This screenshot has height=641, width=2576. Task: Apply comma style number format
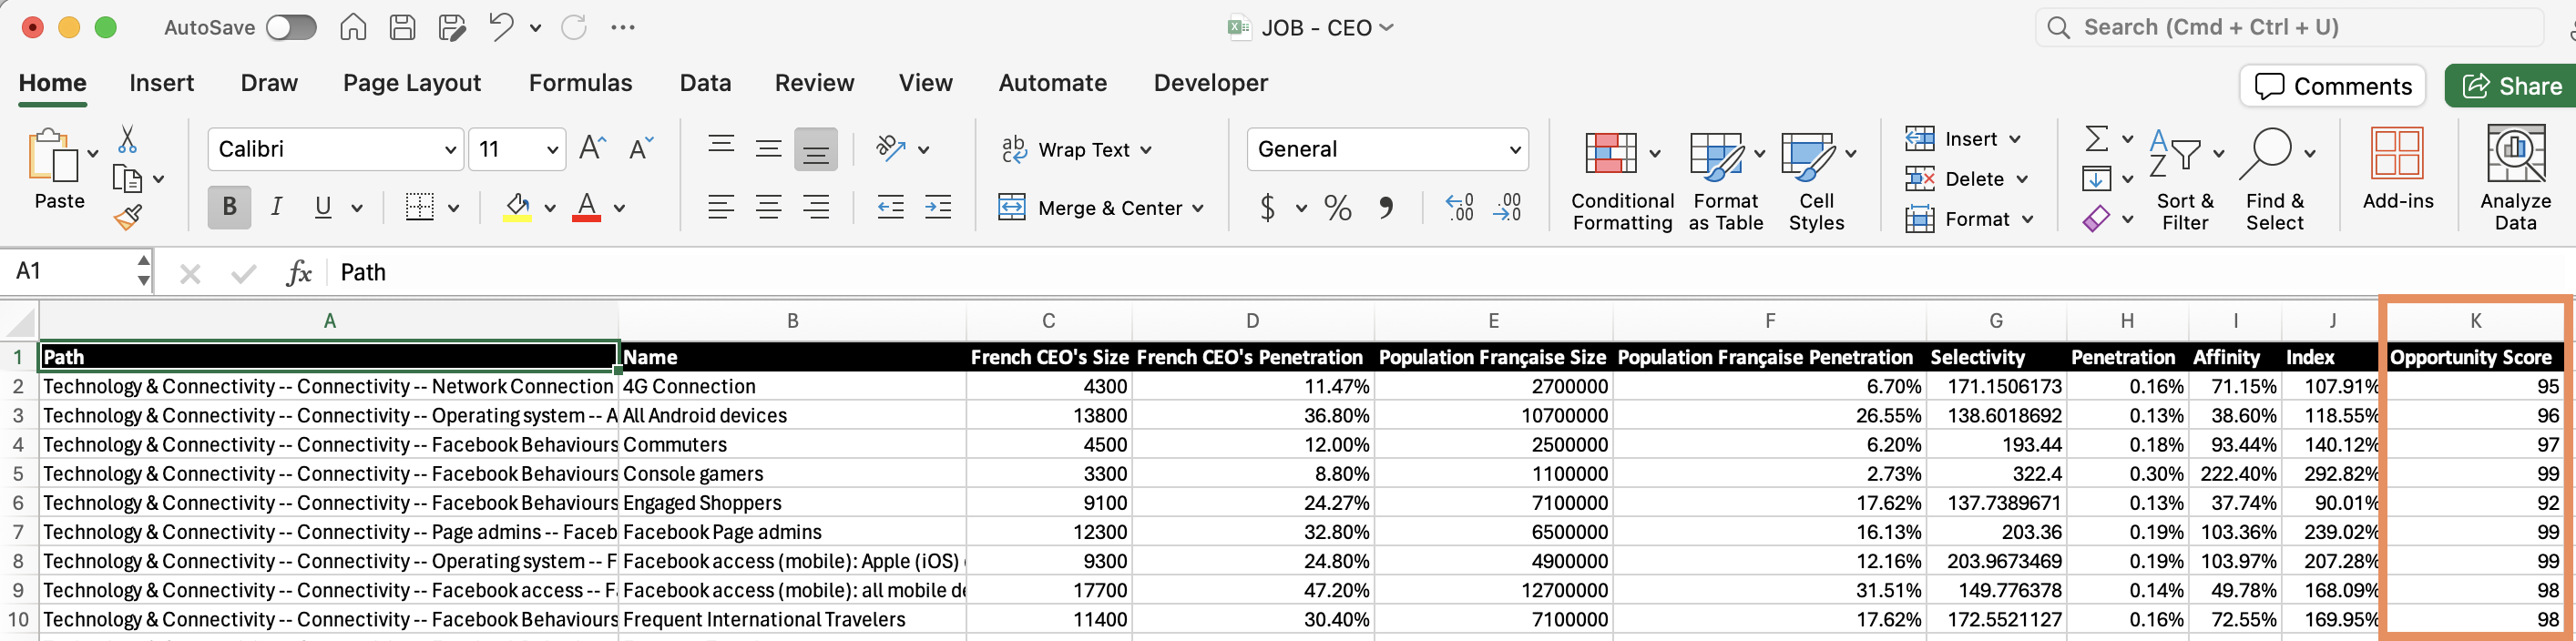(1386, 207)
